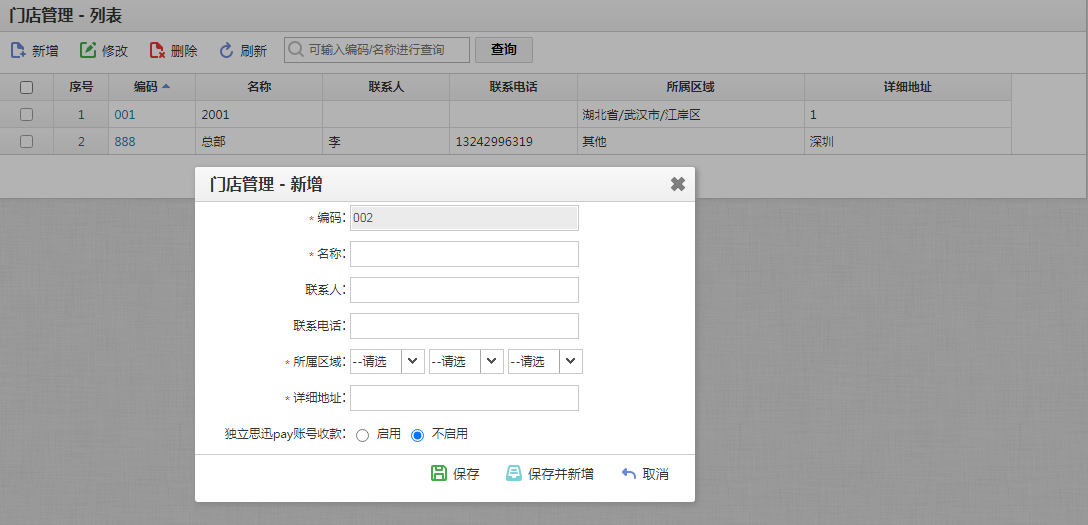The width and height of the screenshot is (1088, 525).
Task: Open the second 所属区域 city dropdown
Action: tap(466, 361)
